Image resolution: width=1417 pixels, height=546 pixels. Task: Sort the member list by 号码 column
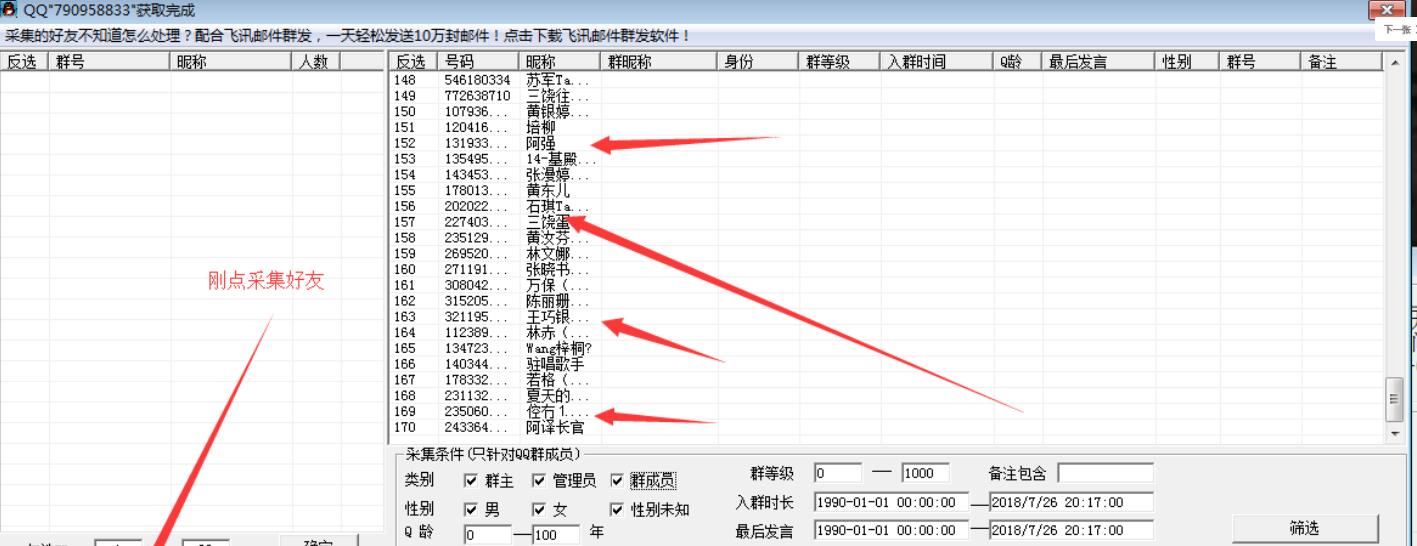(x=480, y=62)
